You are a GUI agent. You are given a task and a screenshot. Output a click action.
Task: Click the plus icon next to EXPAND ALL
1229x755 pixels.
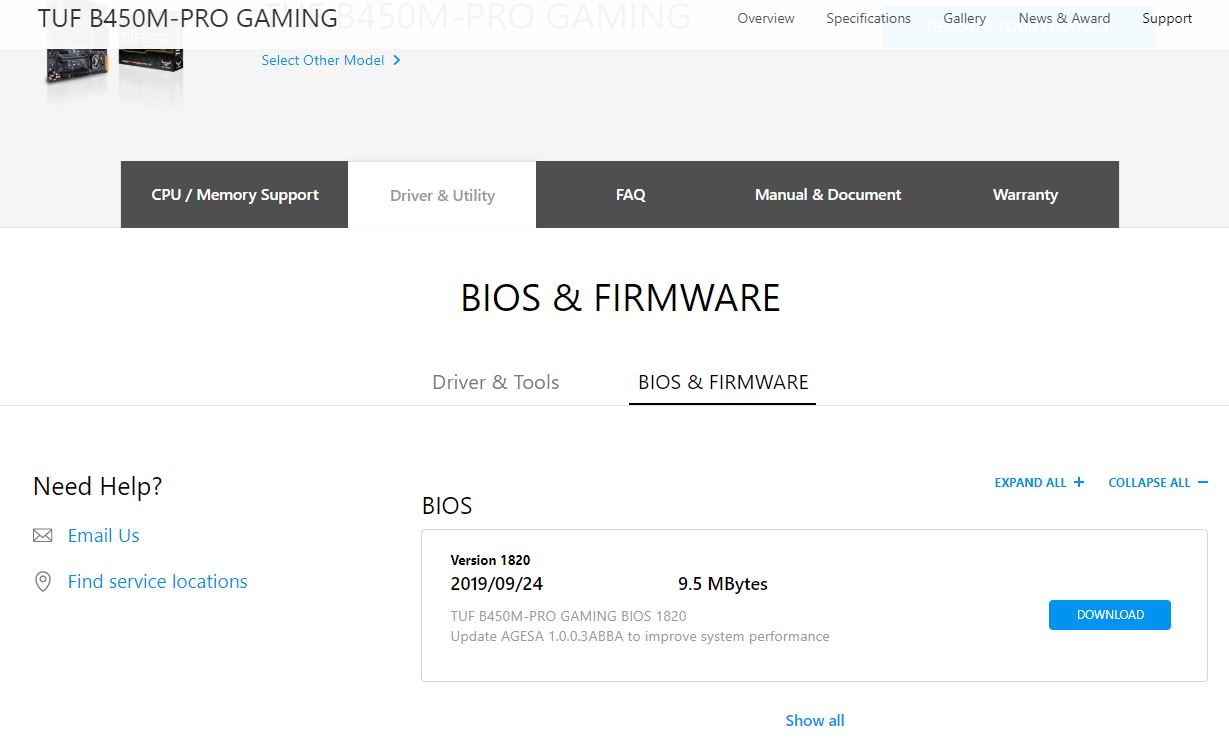click(1079, 482)
